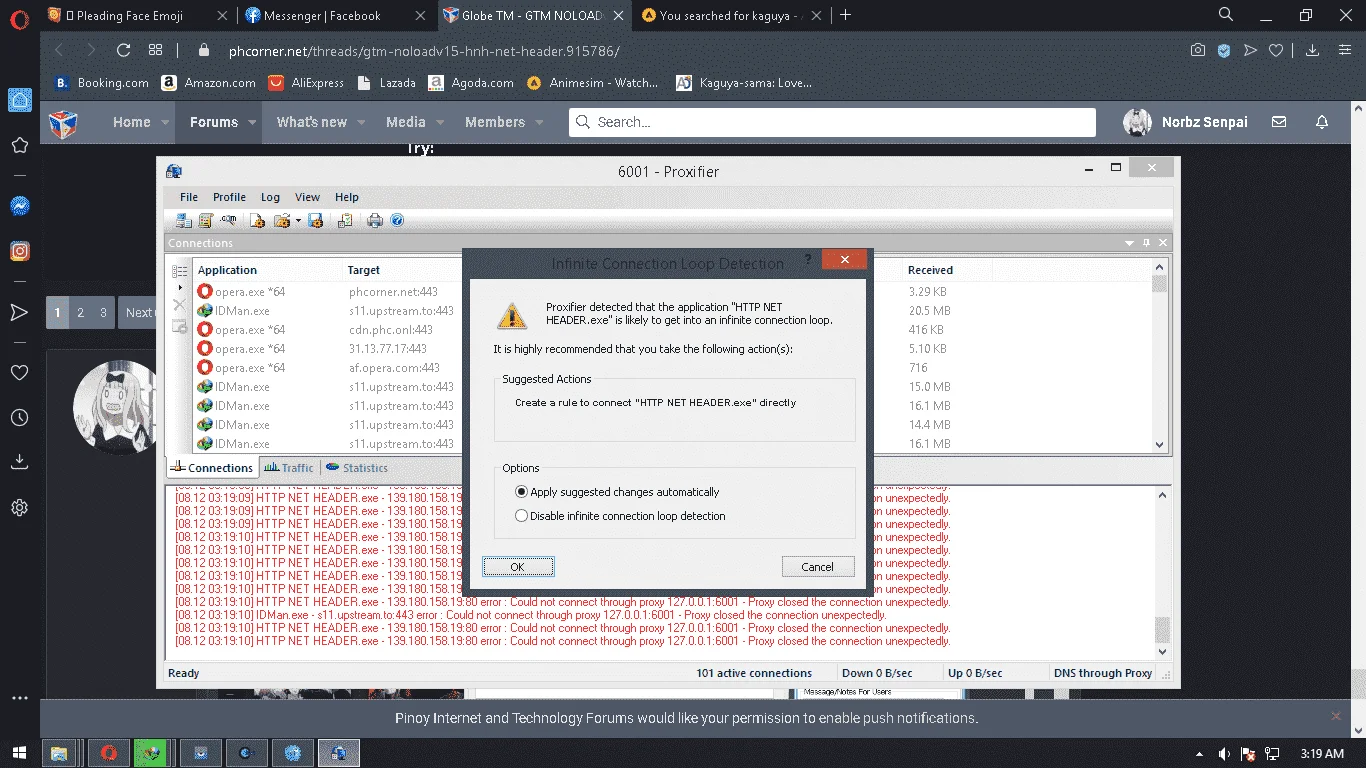Click the network icon in the system tray
The image size is (1366, 768).
tap(1272, 753)
